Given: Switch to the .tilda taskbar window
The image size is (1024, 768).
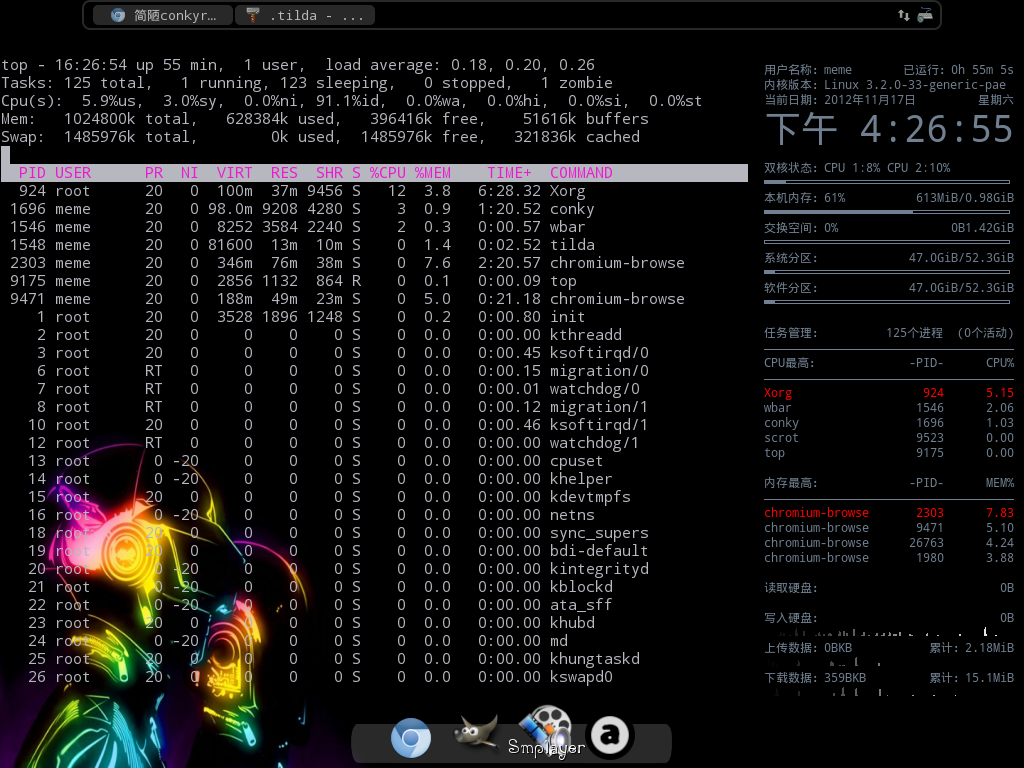Looking at the screenshot, I should coord(305,15).
